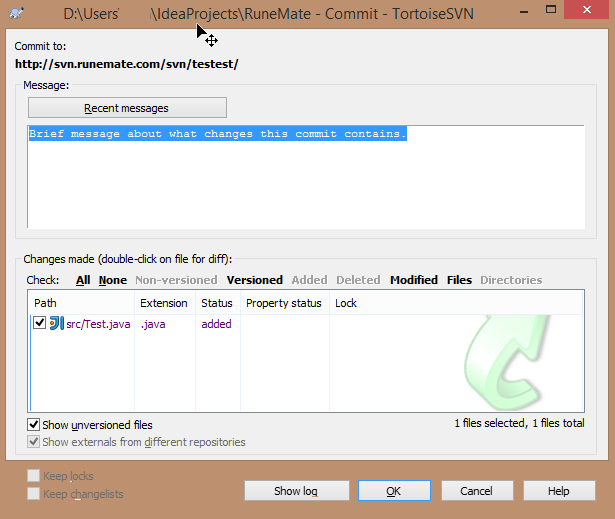Viewport: 615px width, 519px height.
Task: Select the src/Test.java path text
Action: (98, 324)
